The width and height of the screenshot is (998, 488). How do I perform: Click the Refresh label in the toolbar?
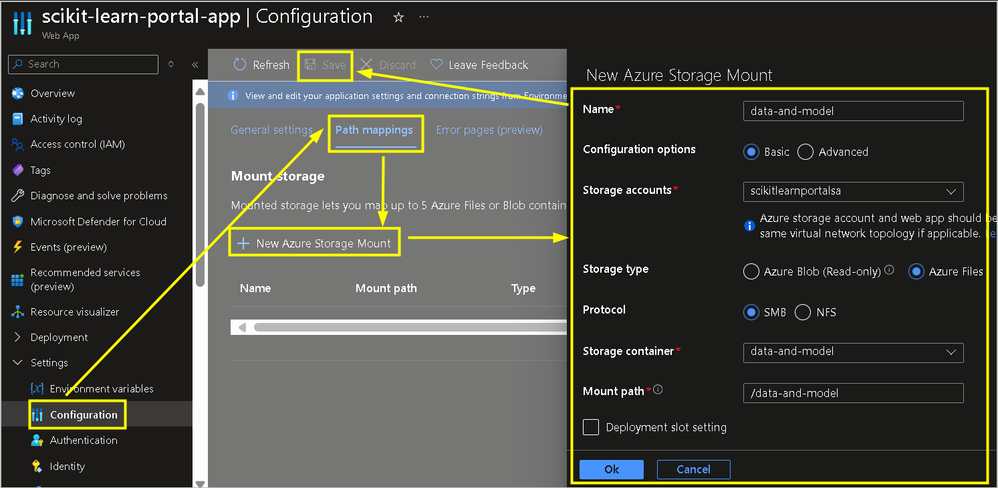pos(271,65)
